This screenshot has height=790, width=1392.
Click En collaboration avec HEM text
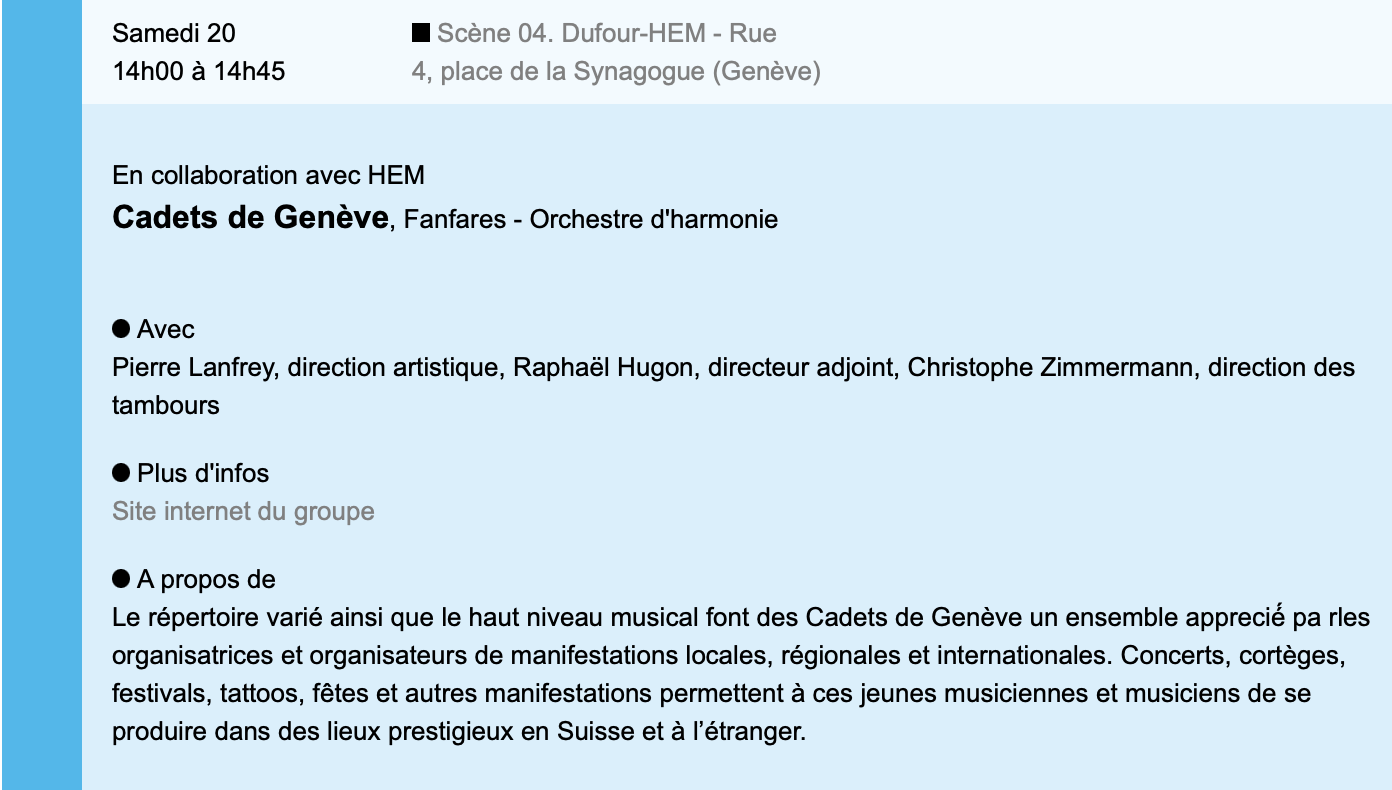coord(268,176)
